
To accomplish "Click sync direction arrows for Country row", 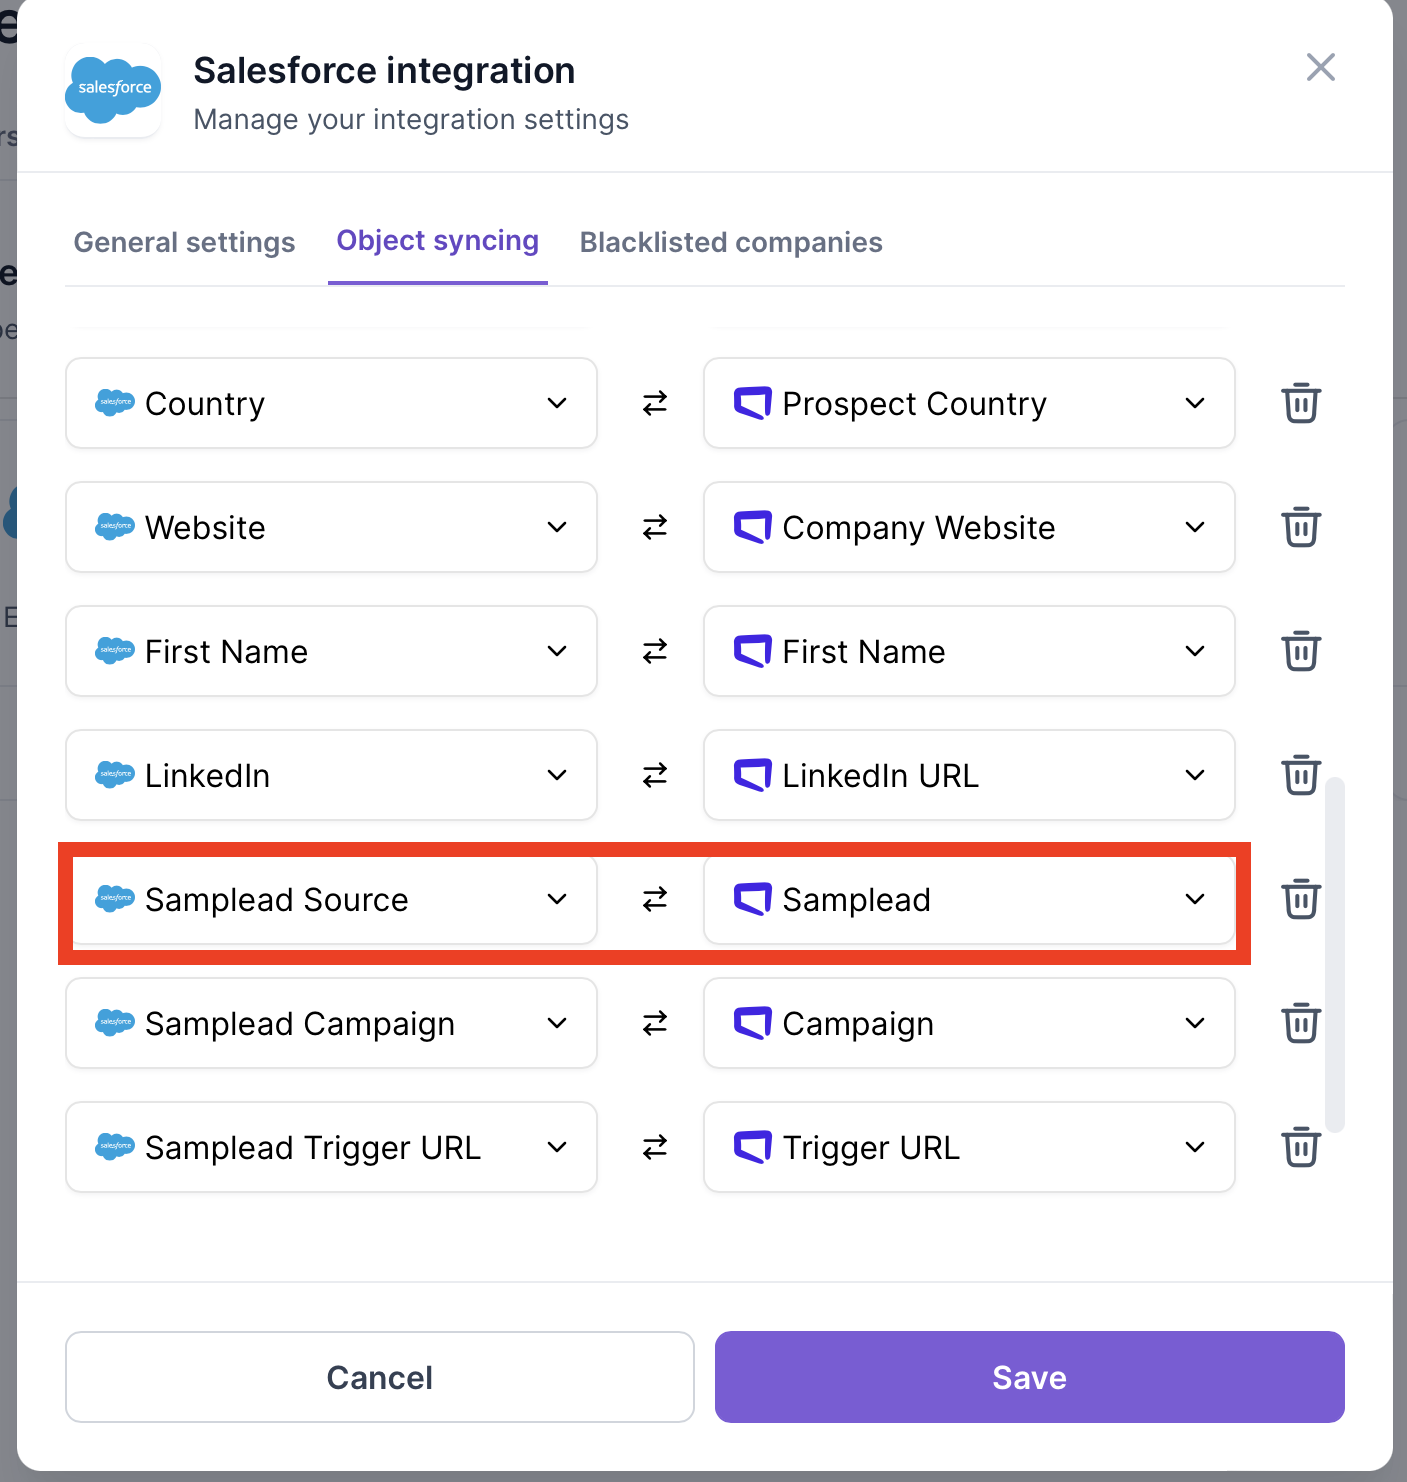I will 655,403.
